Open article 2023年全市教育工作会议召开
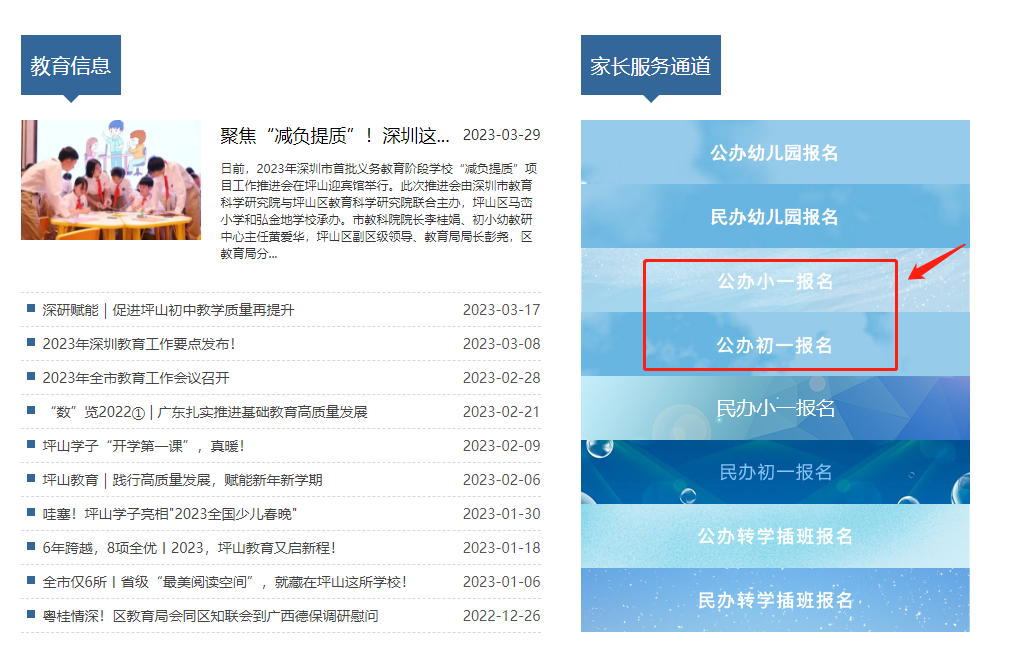The width and height of the screenshot is (1013, 654). (136, 378)
